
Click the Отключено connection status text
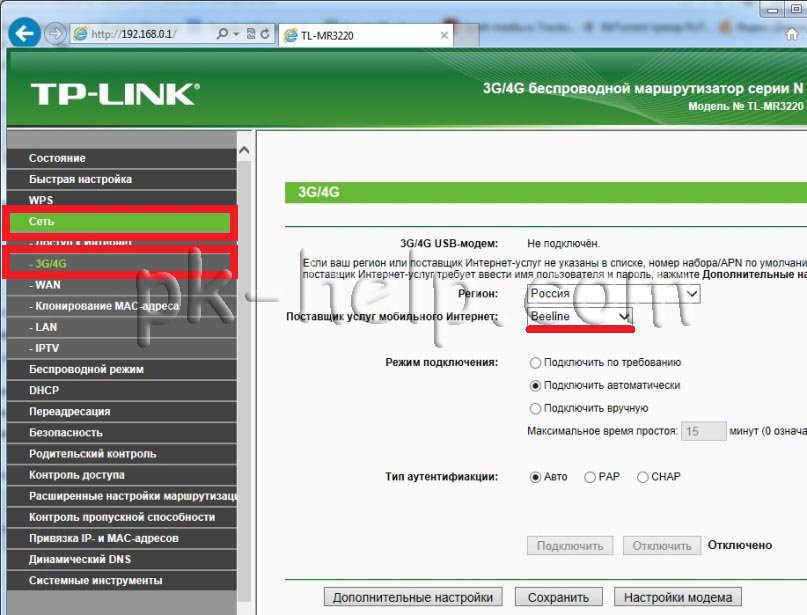740,545
